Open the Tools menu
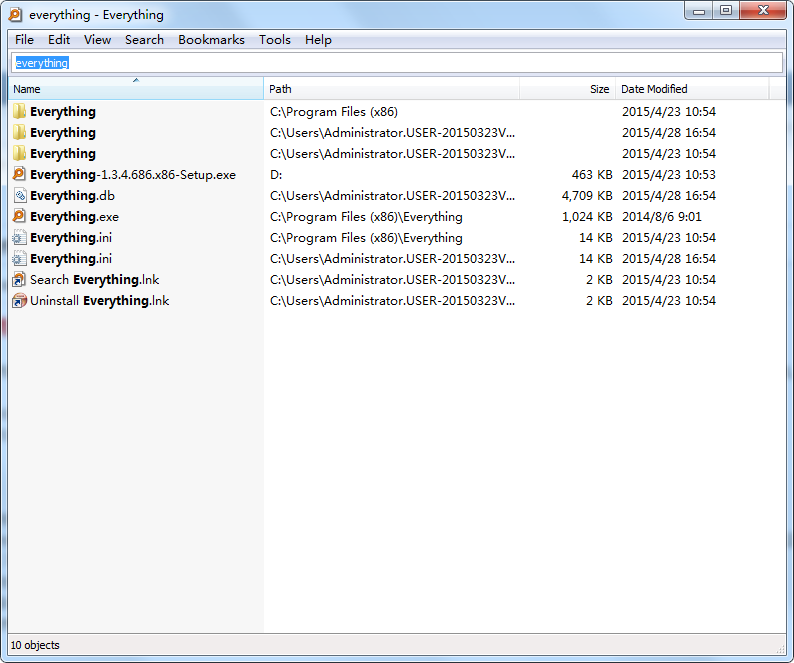The image size is (794, 663). (274, 40)
